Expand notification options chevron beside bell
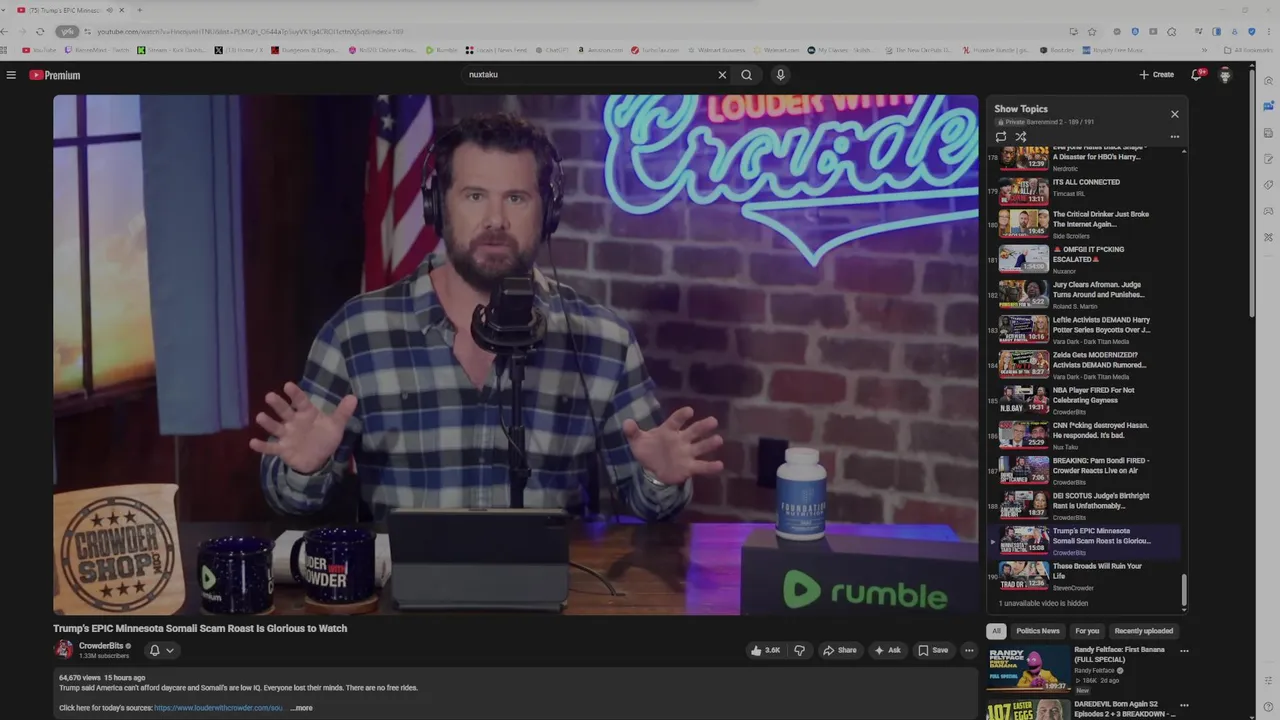The width and height of the screenshot is (1280, 720). point(170,650)
